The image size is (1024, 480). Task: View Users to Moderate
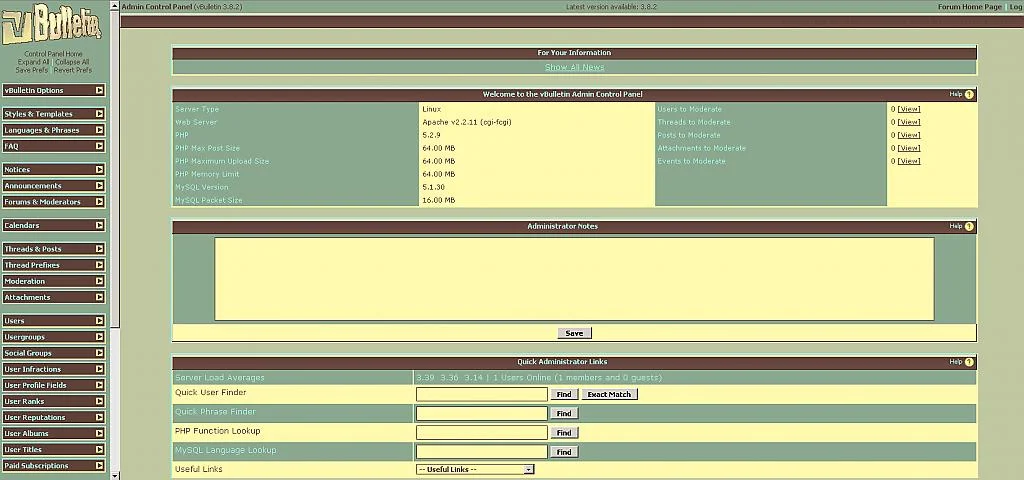coord(908,109)
